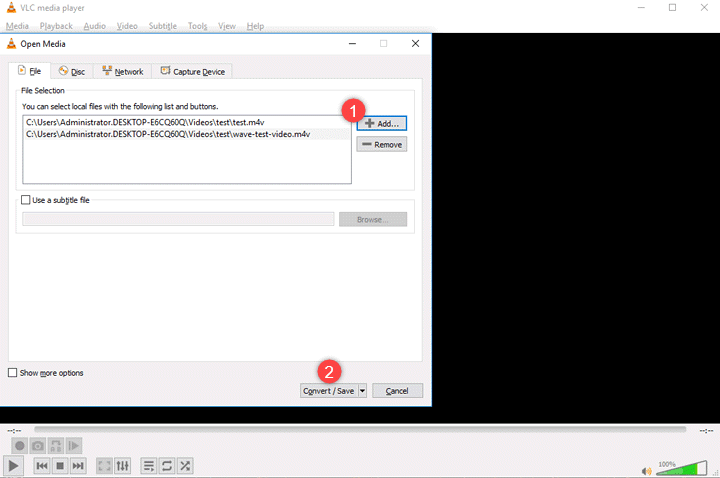Click the Next media button
The image size is (720, 478).
click(78, 466)
